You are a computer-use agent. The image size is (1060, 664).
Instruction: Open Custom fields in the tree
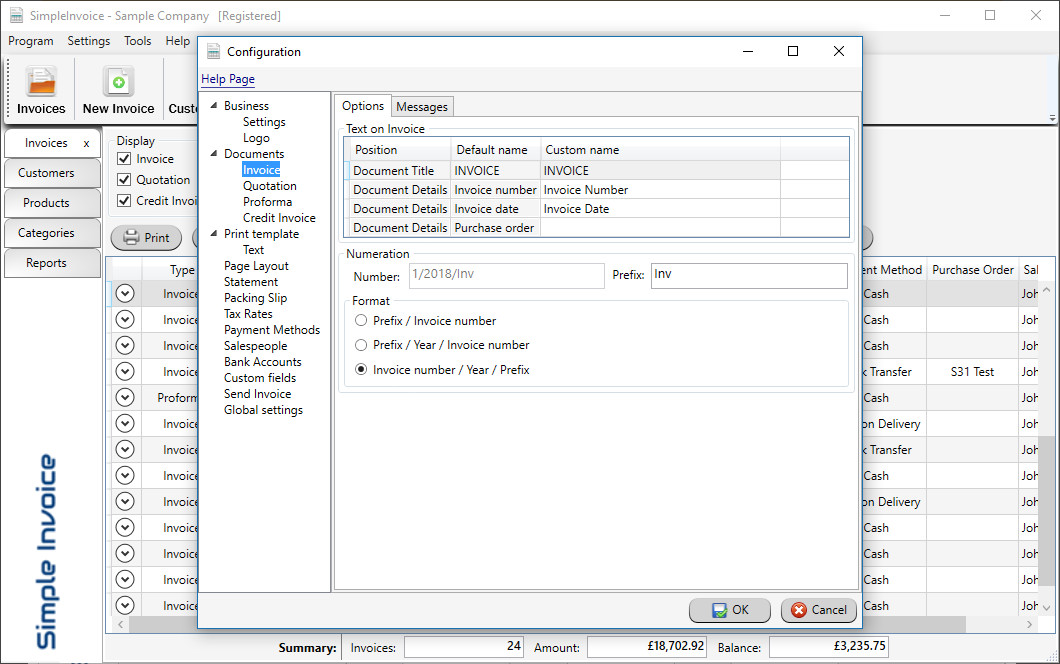[260, 378]
